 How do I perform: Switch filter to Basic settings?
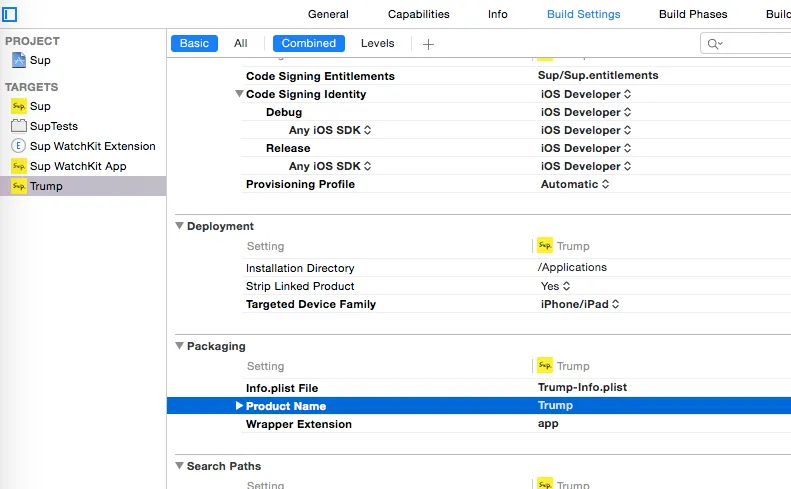pyautogui.click(x=194, y=43)
